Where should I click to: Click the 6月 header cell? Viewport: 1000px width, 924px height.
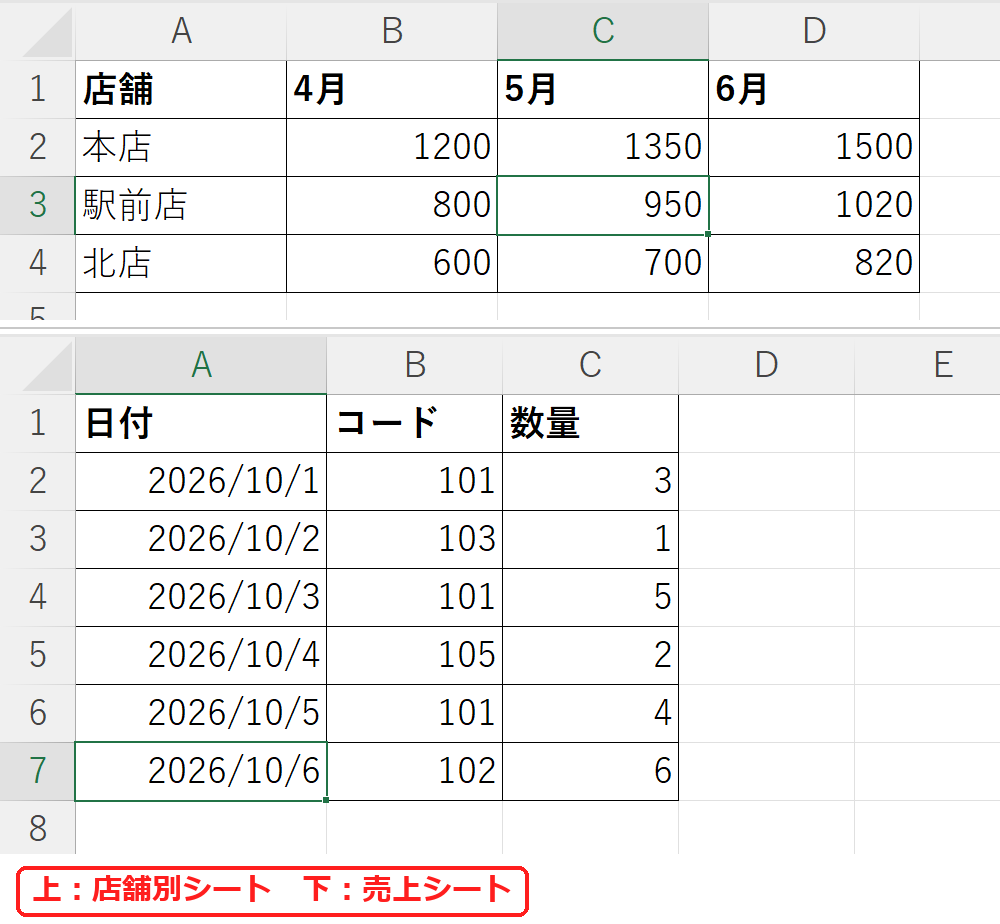814,89
